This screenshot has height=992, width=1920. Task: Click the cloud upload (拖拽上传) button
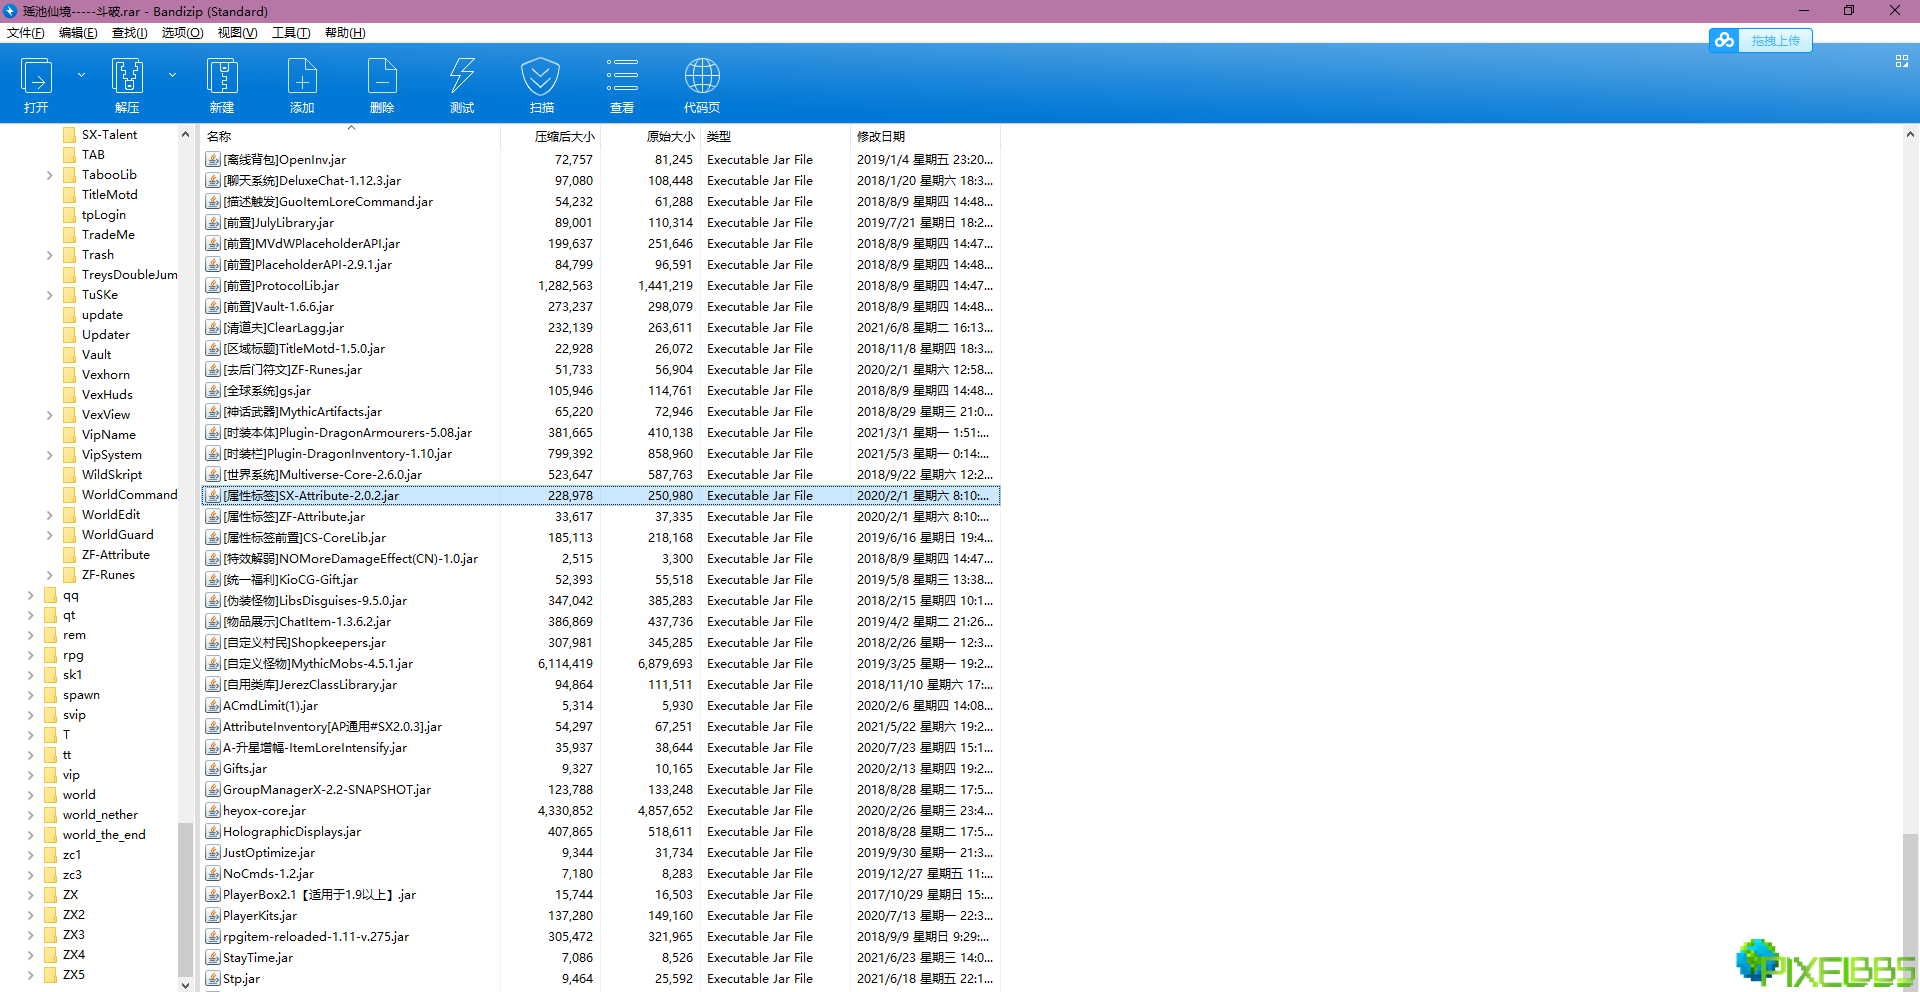pyautogui.click(x=1761, y=40)
